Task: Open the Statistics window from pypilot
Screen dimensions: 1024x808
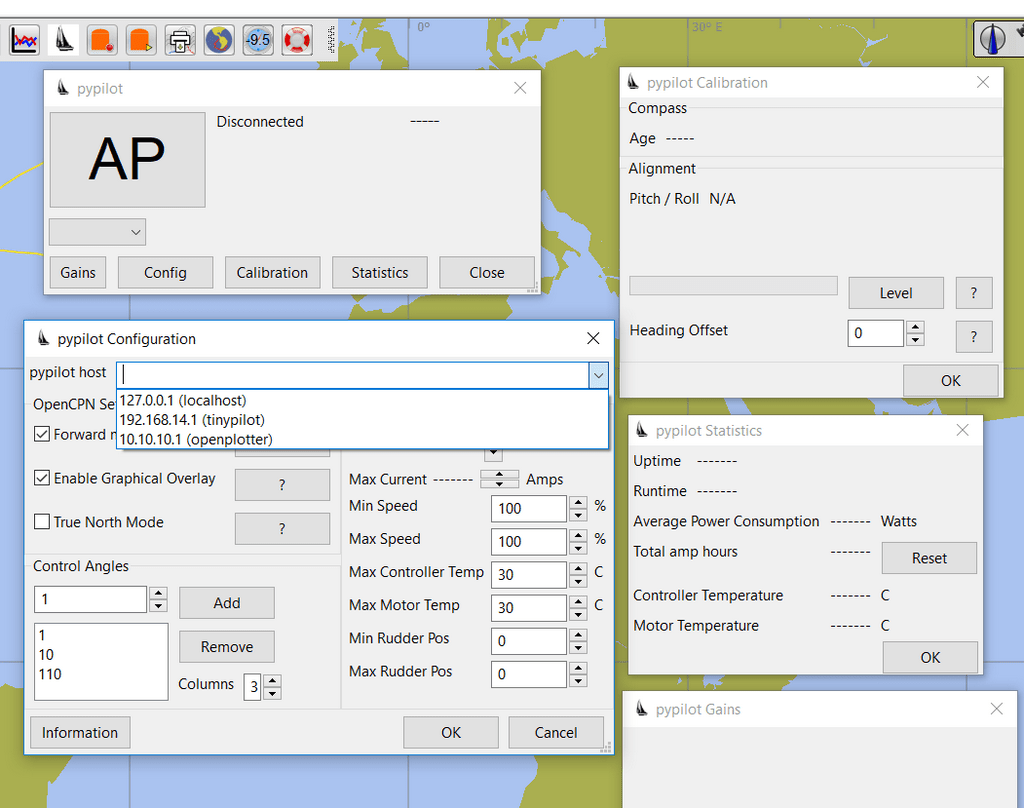Action: click(379, 272)
